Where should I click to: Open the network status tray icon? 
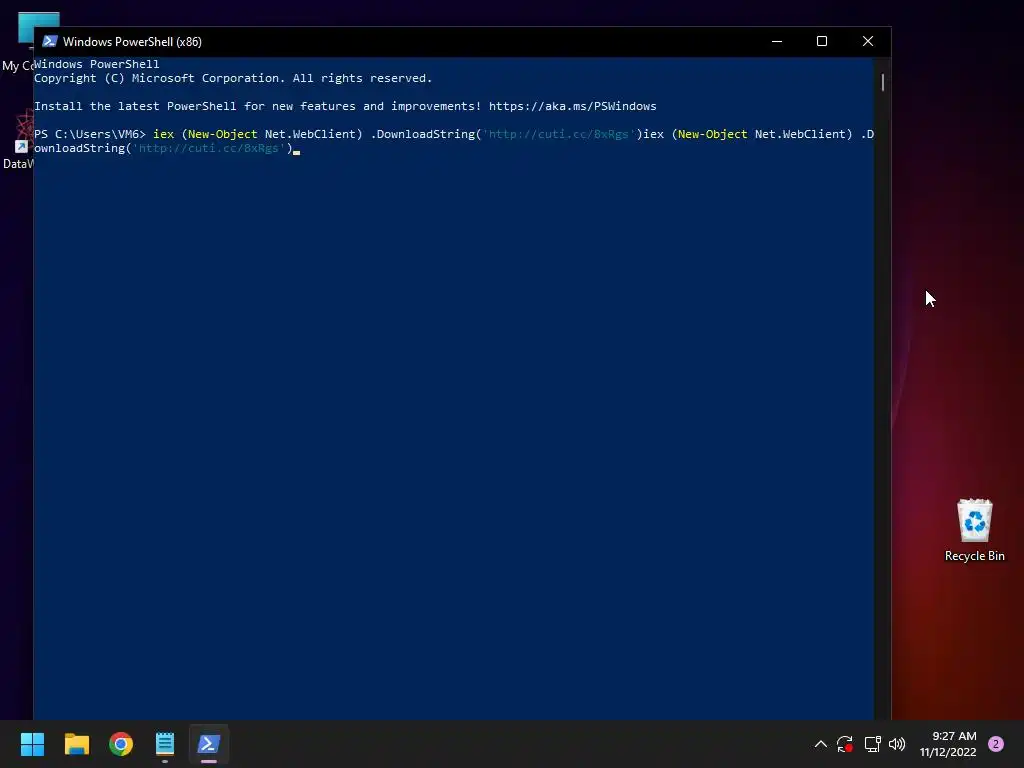(x=872, y=744)
